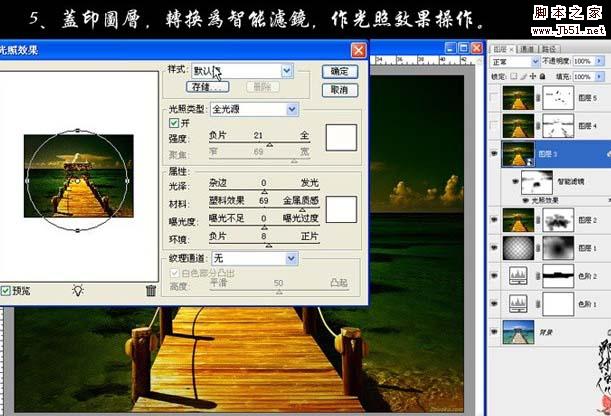Switch to the 通道 channels tab
Screen dimensions: 611x416
(x=527, y=49)
